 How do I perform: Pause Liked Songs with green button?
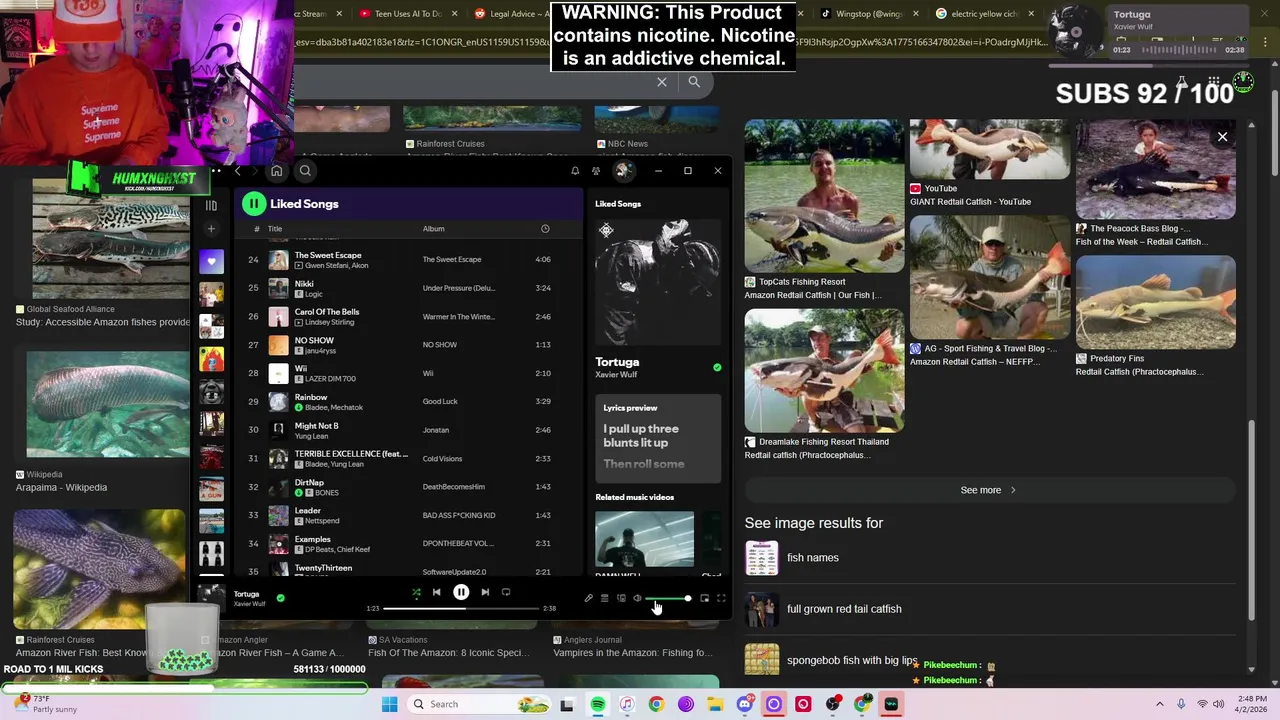click(253, 204)
